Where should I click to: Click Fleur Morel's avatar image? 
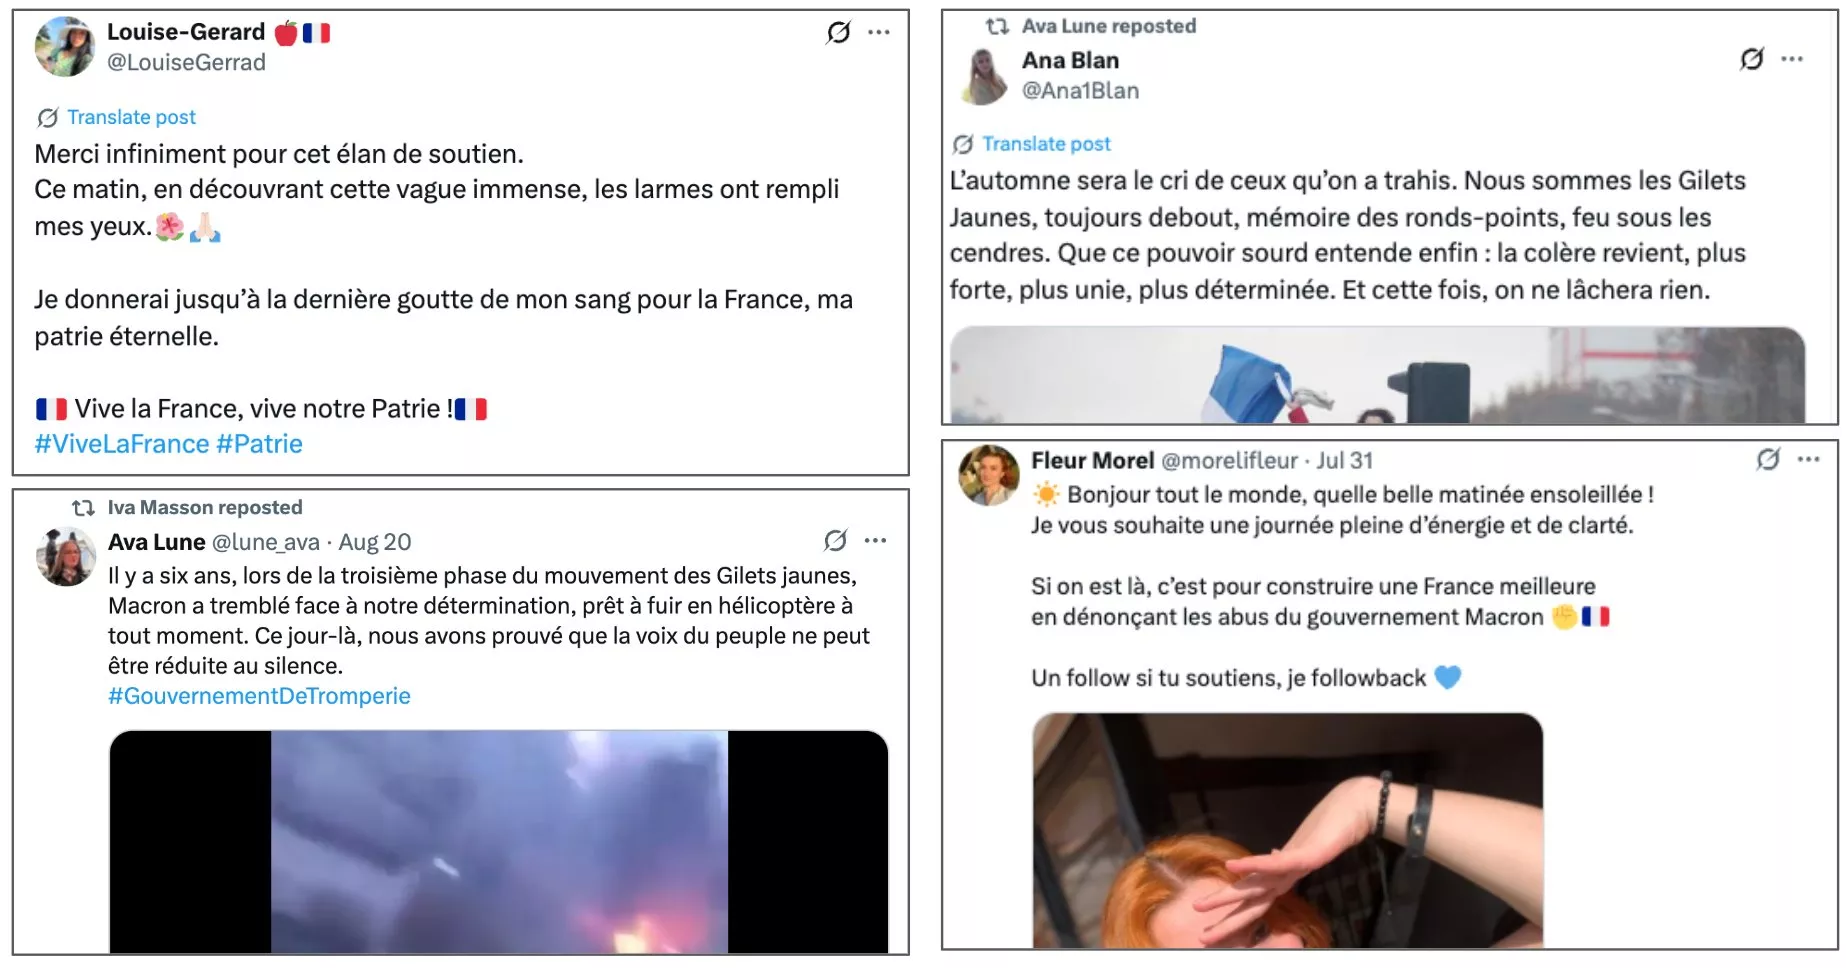(989, 475)
